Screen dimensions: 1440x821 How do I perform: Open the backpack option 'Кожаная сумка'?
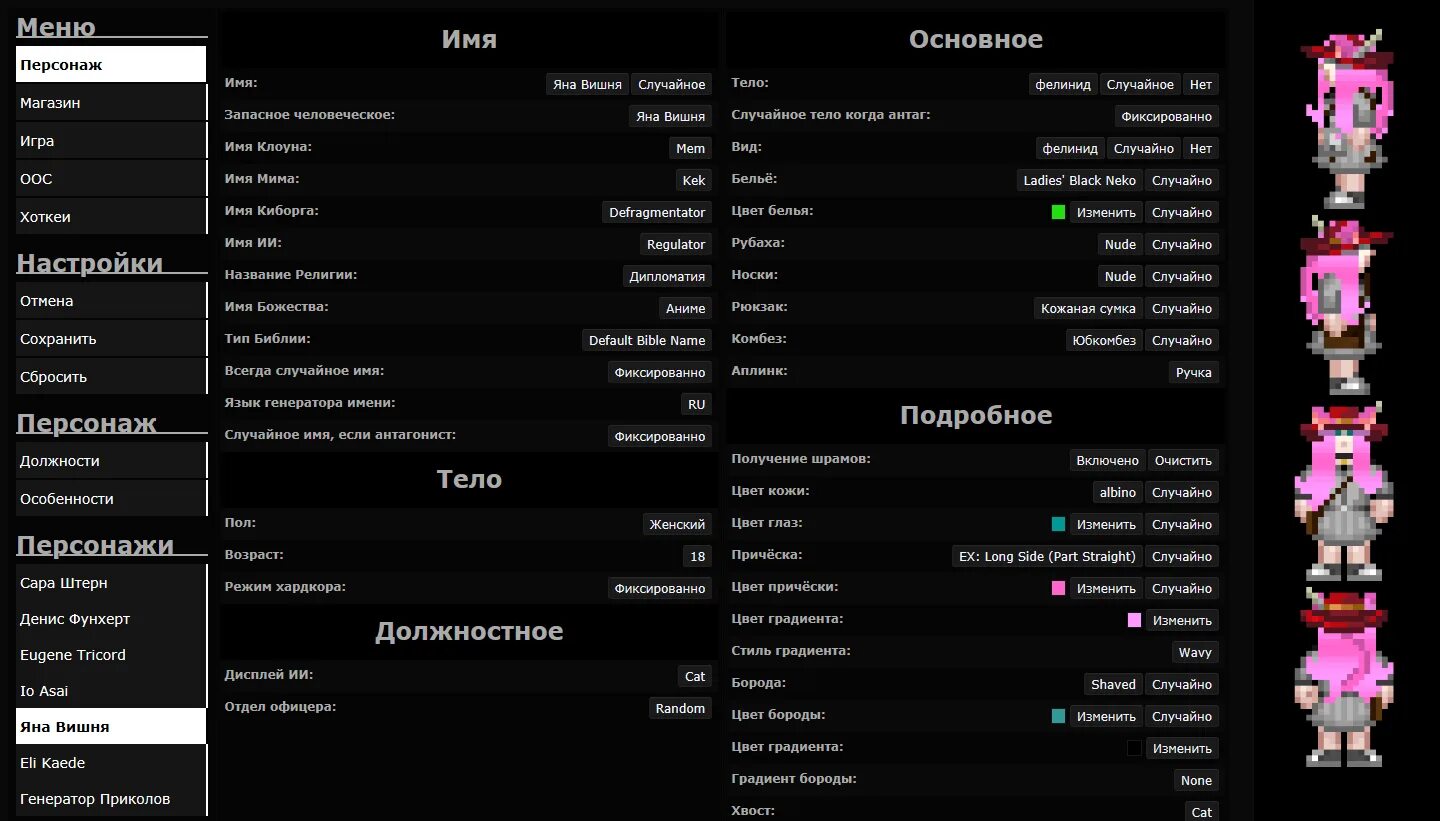click(1088, 309)
